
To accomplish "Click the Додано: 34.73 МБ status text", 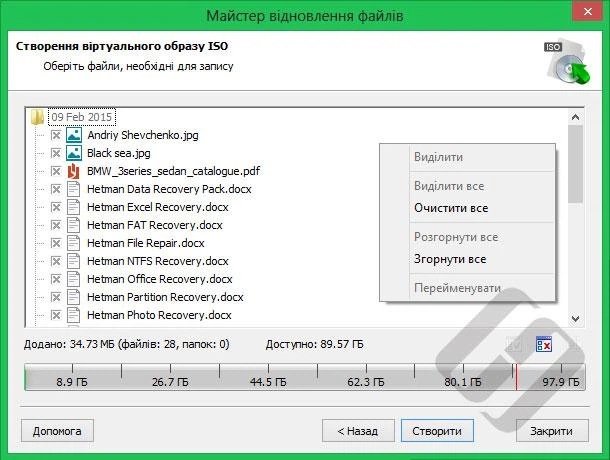I will click(x=126, y=344).
